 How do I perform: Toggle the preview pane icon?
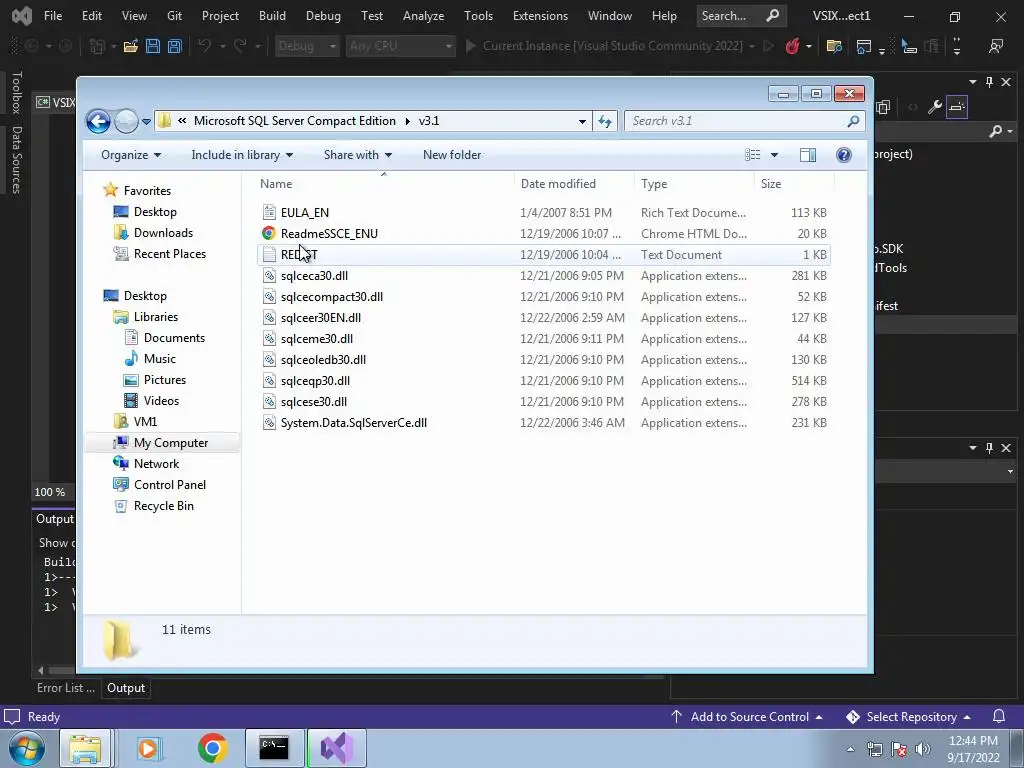click(808, 155)
